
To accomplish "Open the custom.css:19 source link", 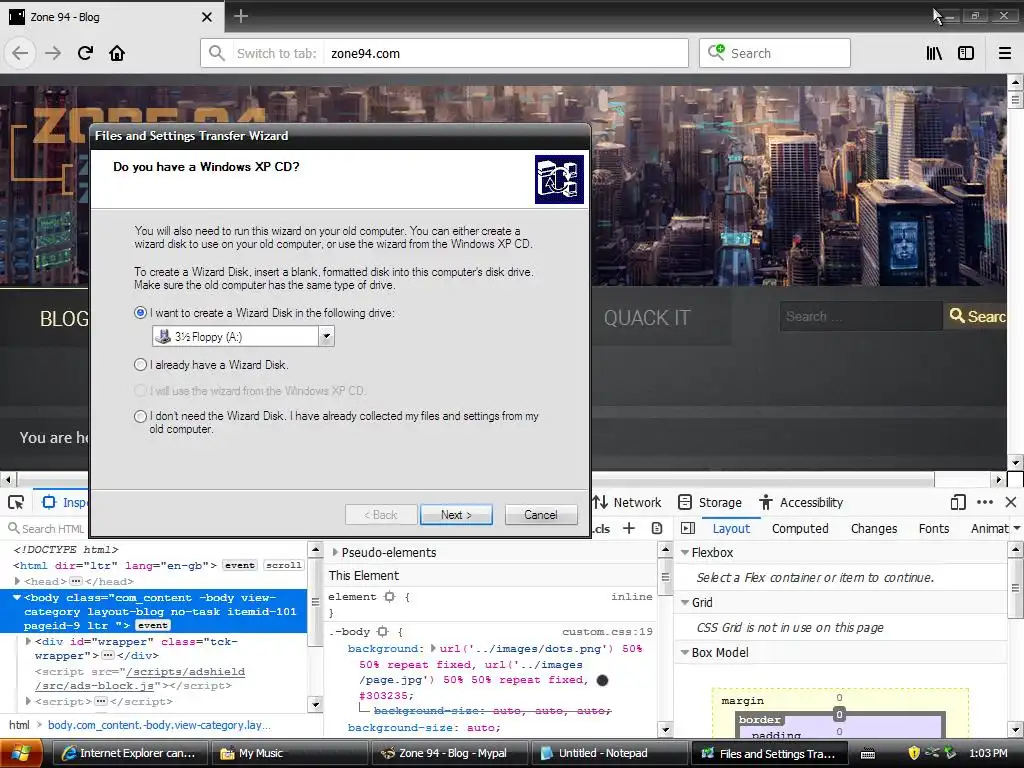I will (607, 632).
